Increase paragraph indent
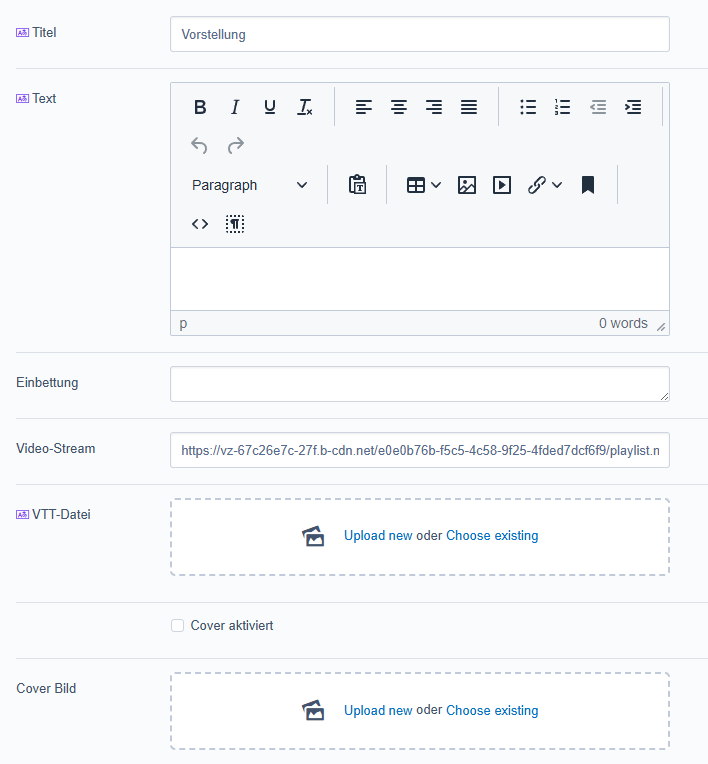 [x=633, y=107]
